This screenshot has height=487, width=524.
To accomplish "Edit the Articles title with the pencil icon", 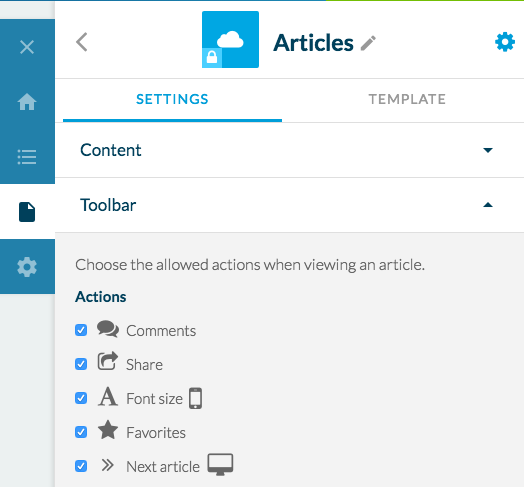I will tap(368, 43).
